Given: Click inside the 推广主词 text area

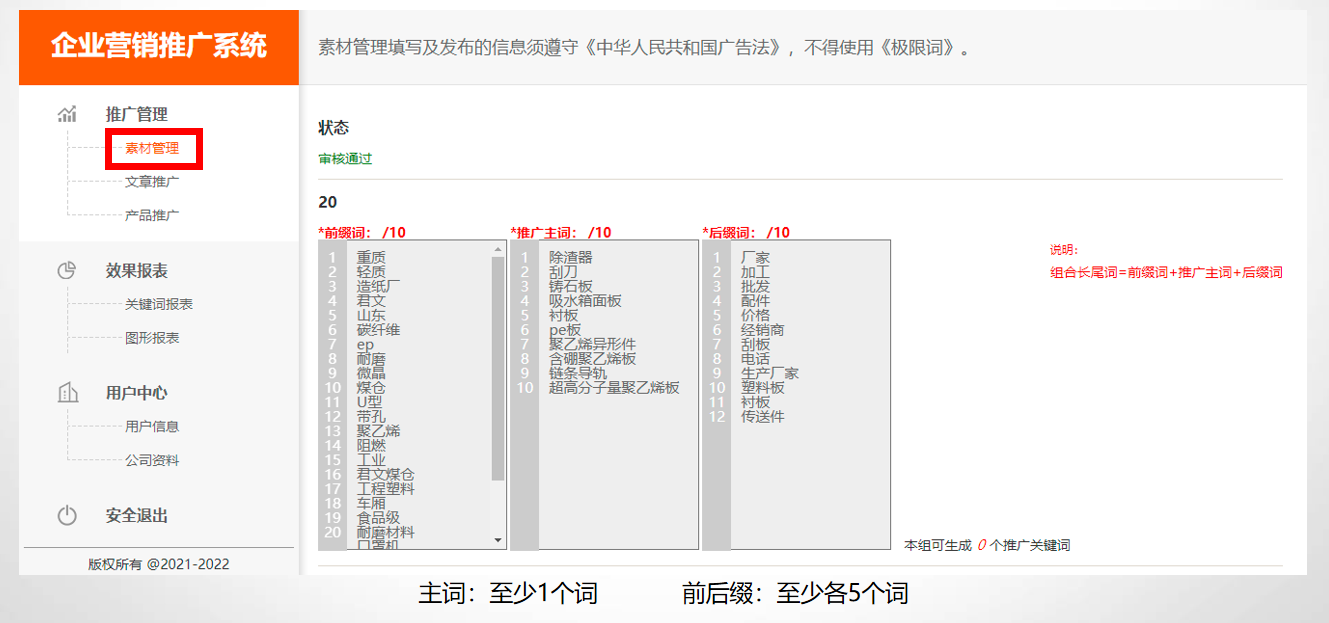Looking at the screenshot, I should tap(617, 460).
